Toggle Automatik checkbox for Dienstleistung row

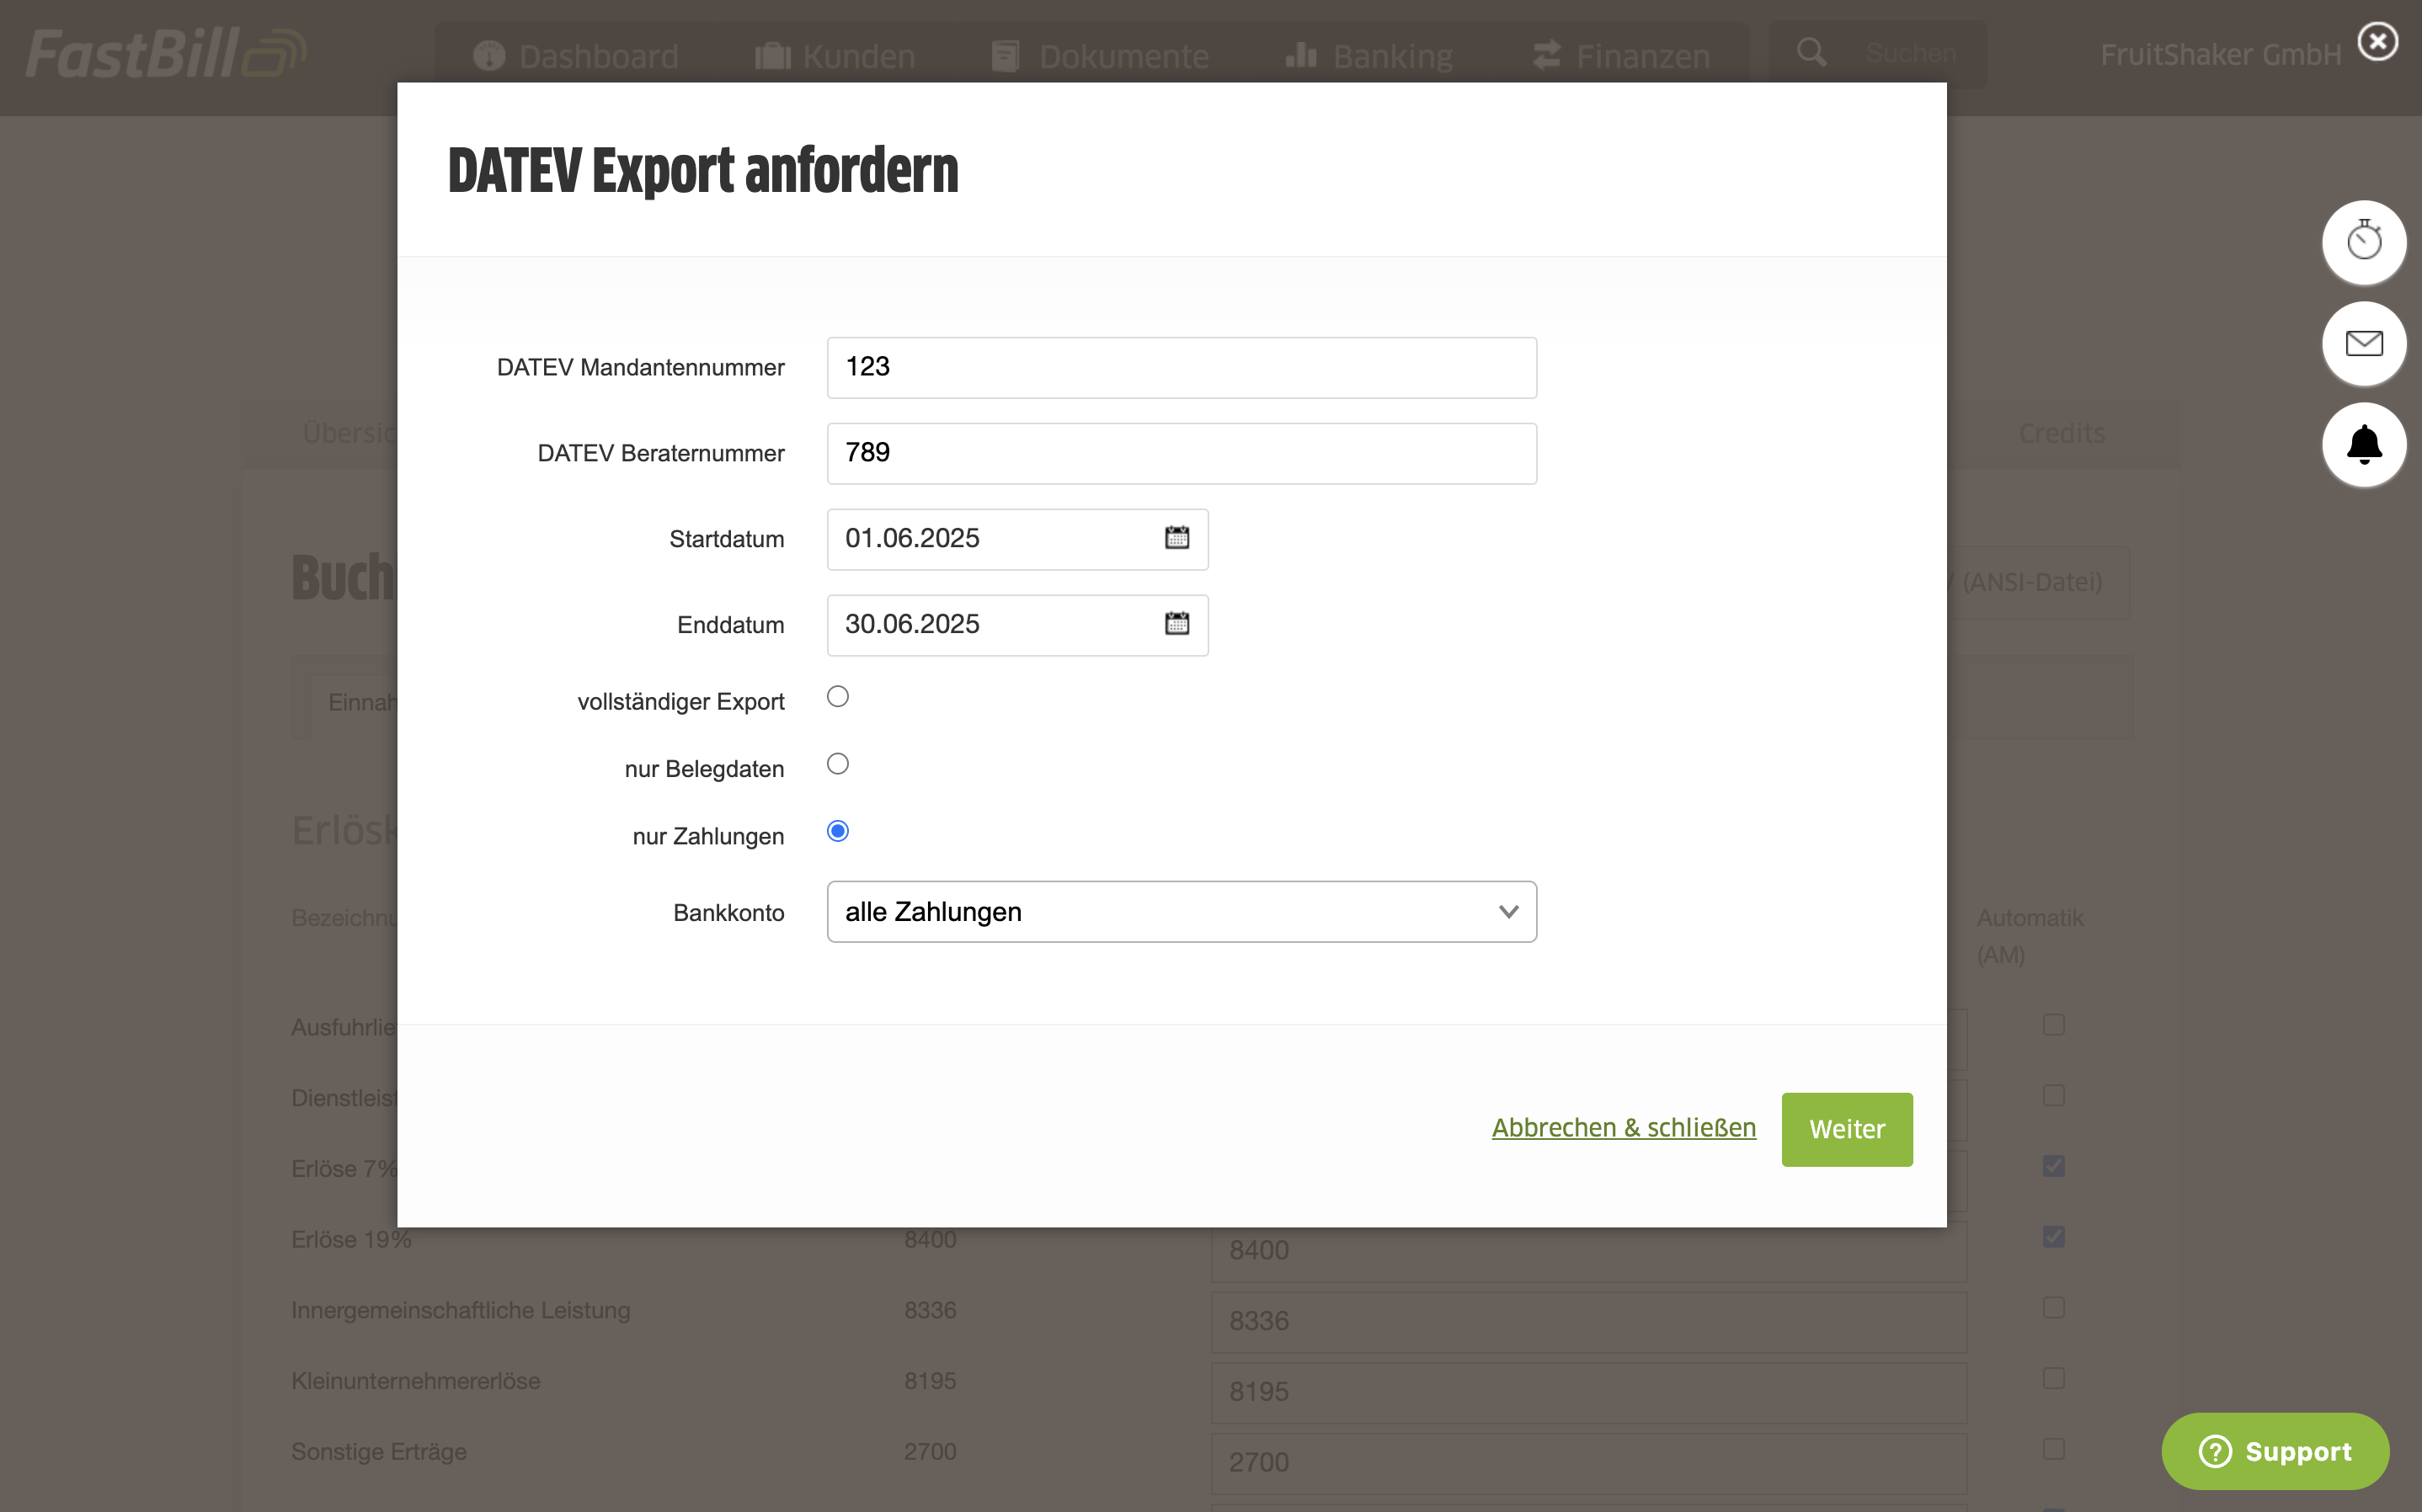(x=2053, y=1095)
